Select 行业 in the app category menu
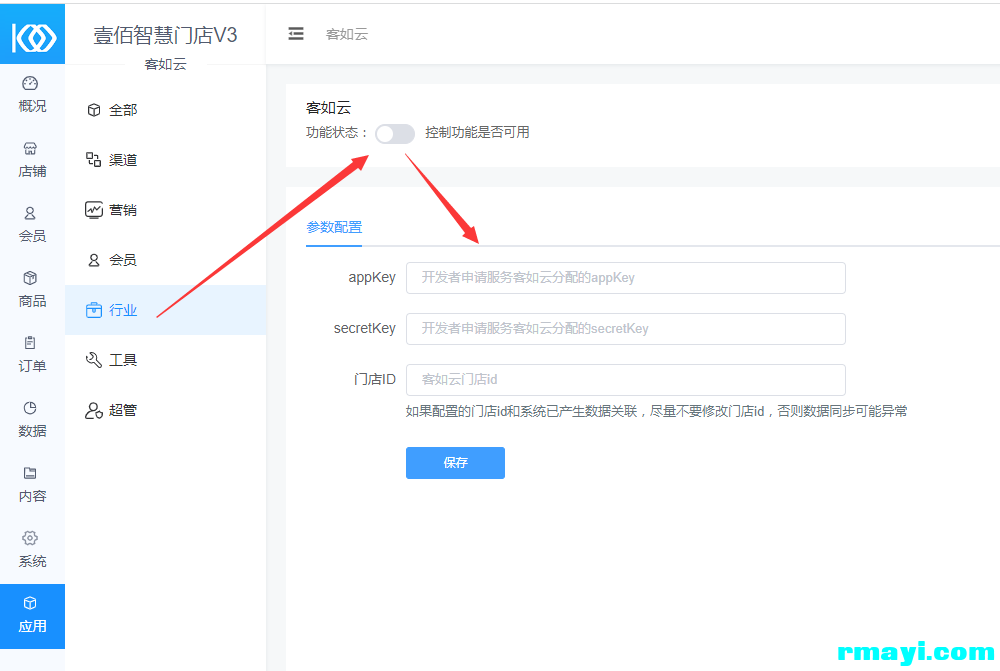 tap(165, 310)
